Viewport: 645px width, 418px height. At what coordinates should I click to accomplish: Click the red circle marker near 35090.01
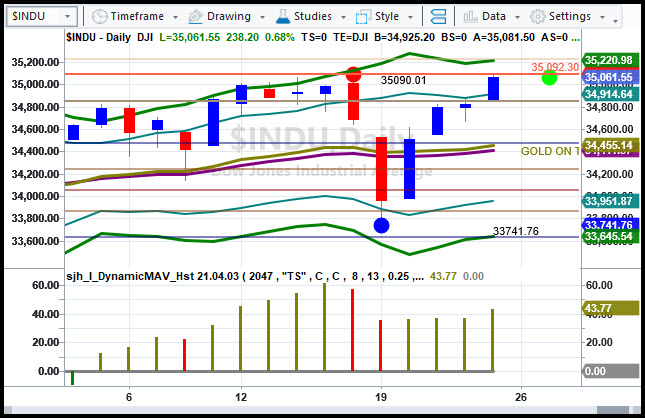pyautogui.click(x=353, y=74)
